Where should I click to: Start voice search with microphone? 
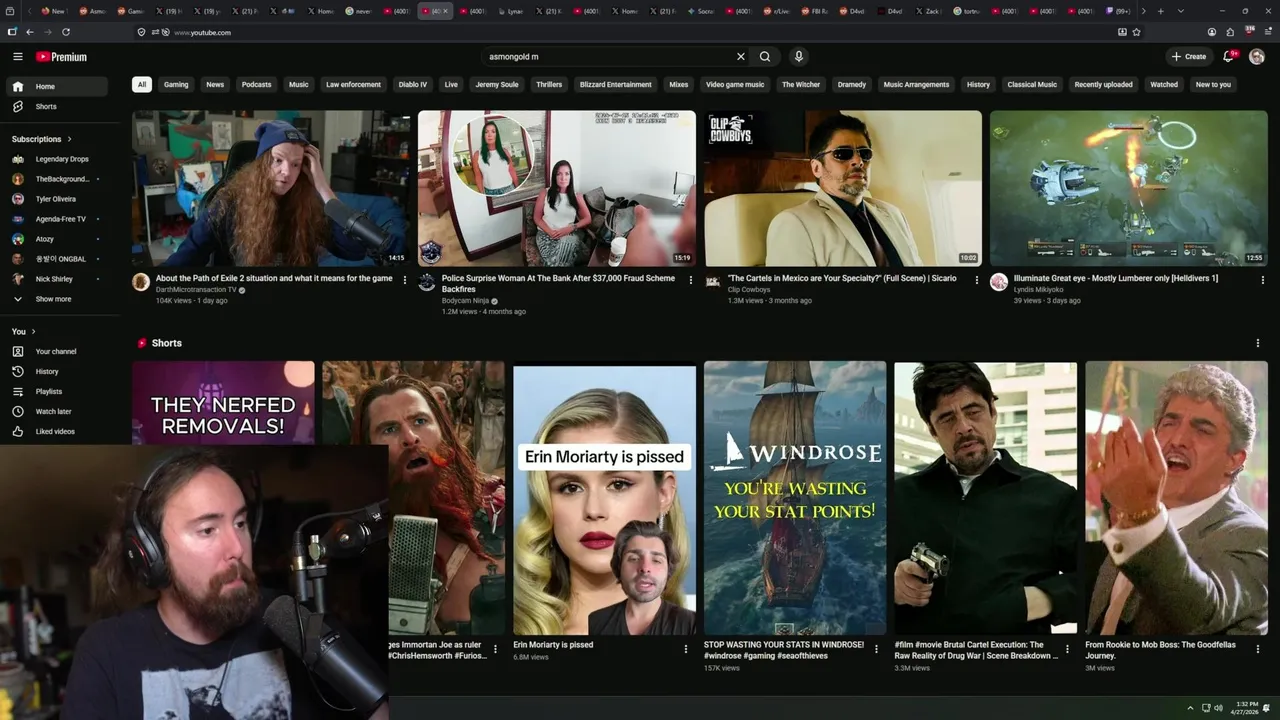[798, 57]
